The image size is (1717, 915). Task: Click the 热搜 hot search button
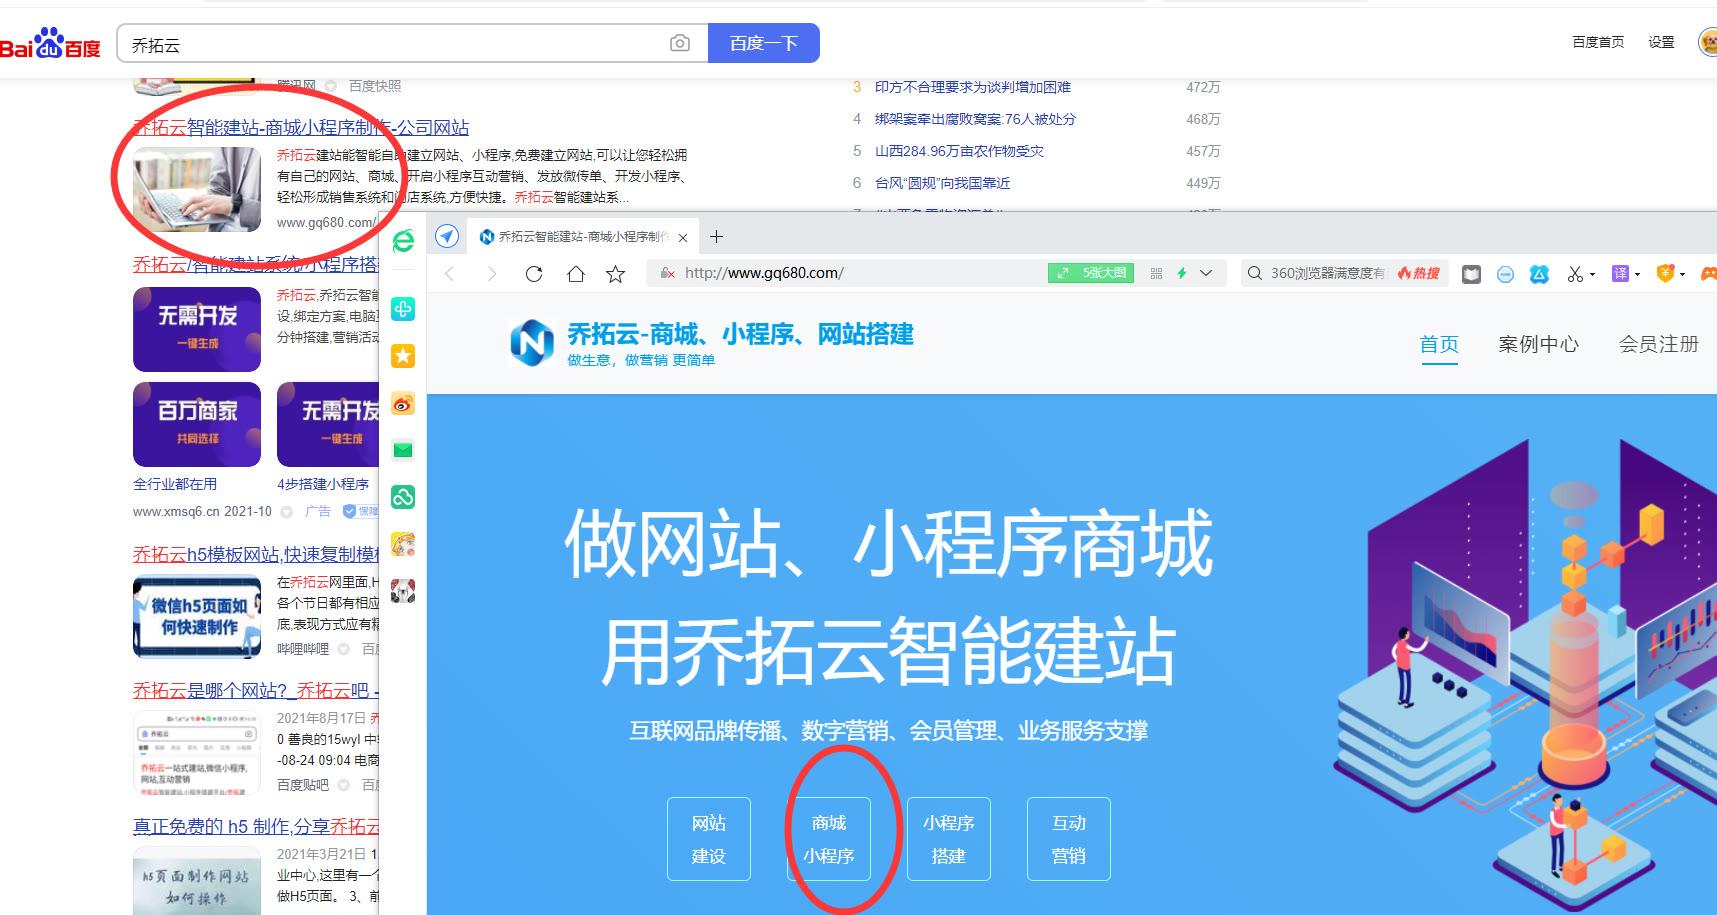click(1419, 273)
